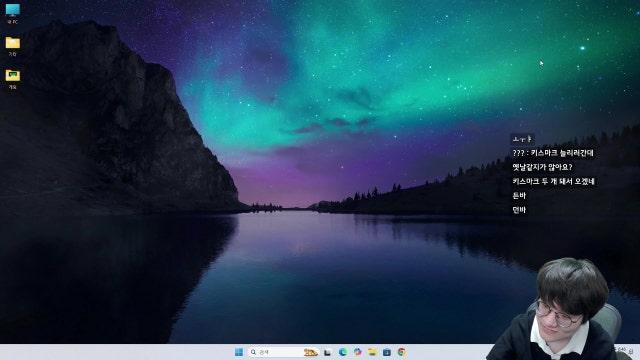Click the magnifier icon in search box

[253, 352]
